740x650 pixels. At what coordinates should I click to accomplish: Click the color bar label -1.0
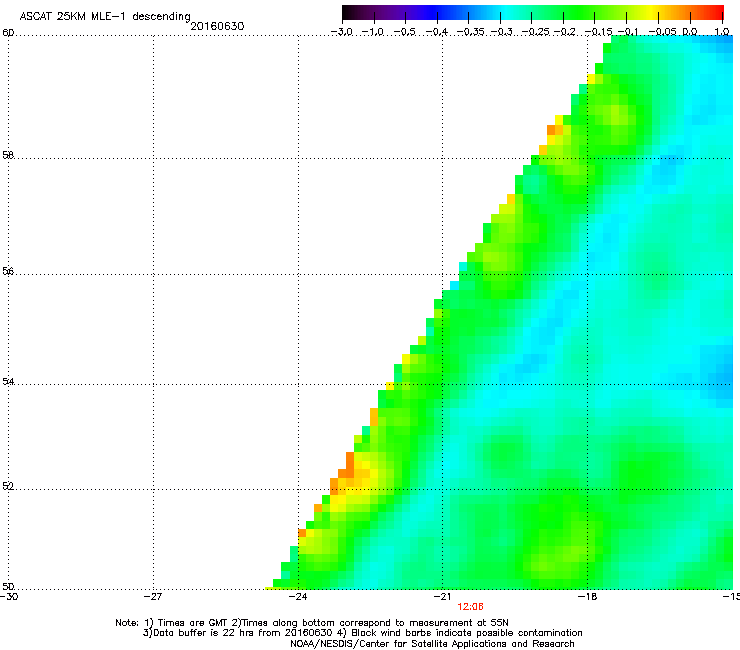(373, 32)
